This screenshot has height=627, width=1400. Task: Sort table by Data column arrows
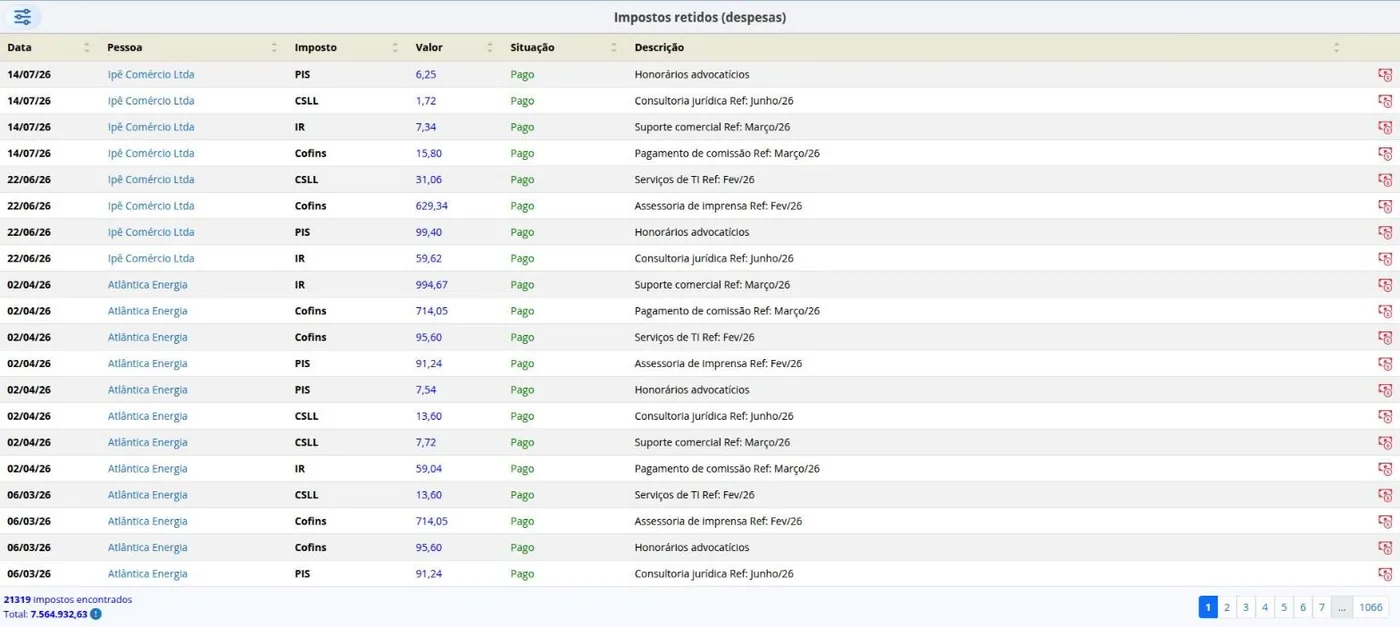[86, 48]
